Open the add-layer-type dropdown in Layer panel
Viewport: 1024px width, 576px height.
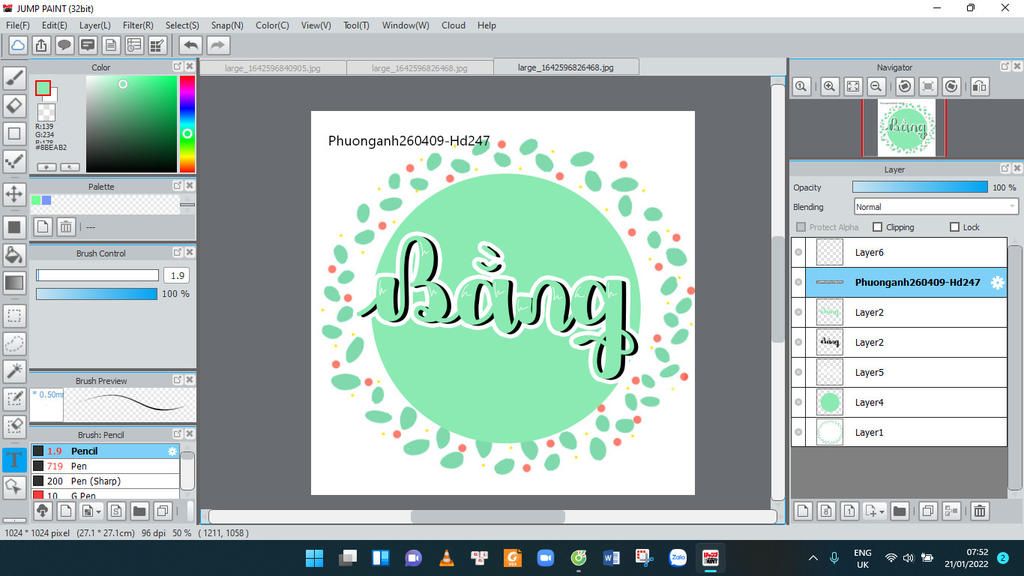882,511
